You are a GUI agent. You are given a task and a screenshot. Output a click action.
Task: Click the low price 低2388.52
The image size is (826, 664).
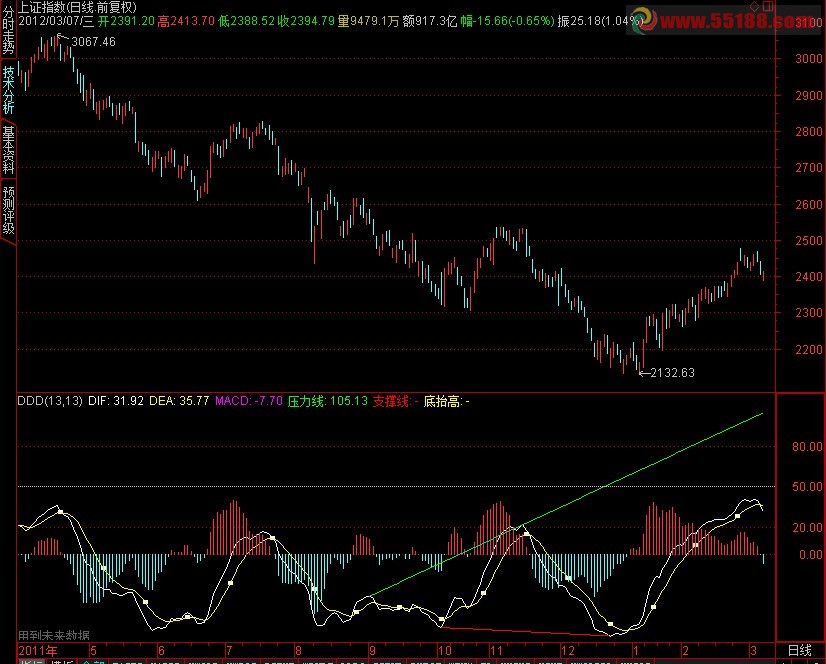pos(247,21)
